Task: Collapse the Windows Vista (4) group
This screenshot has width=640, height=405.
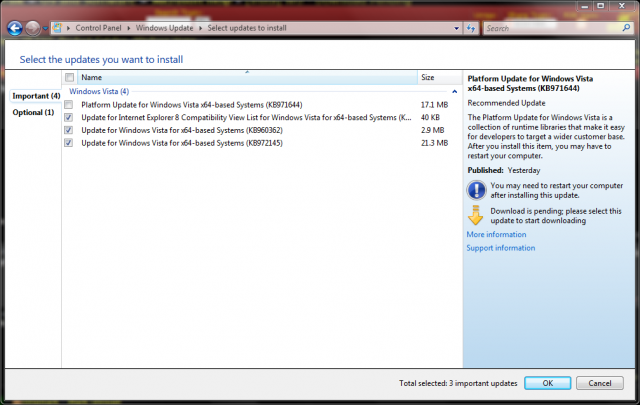Action: point(454,91)
